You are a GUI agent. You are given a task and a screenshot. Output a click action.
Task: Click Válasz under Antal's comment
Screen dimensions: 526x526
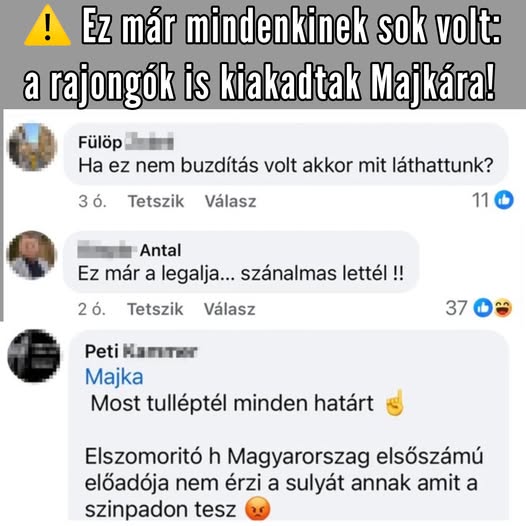pyautogui.click(x=229, y=309)
